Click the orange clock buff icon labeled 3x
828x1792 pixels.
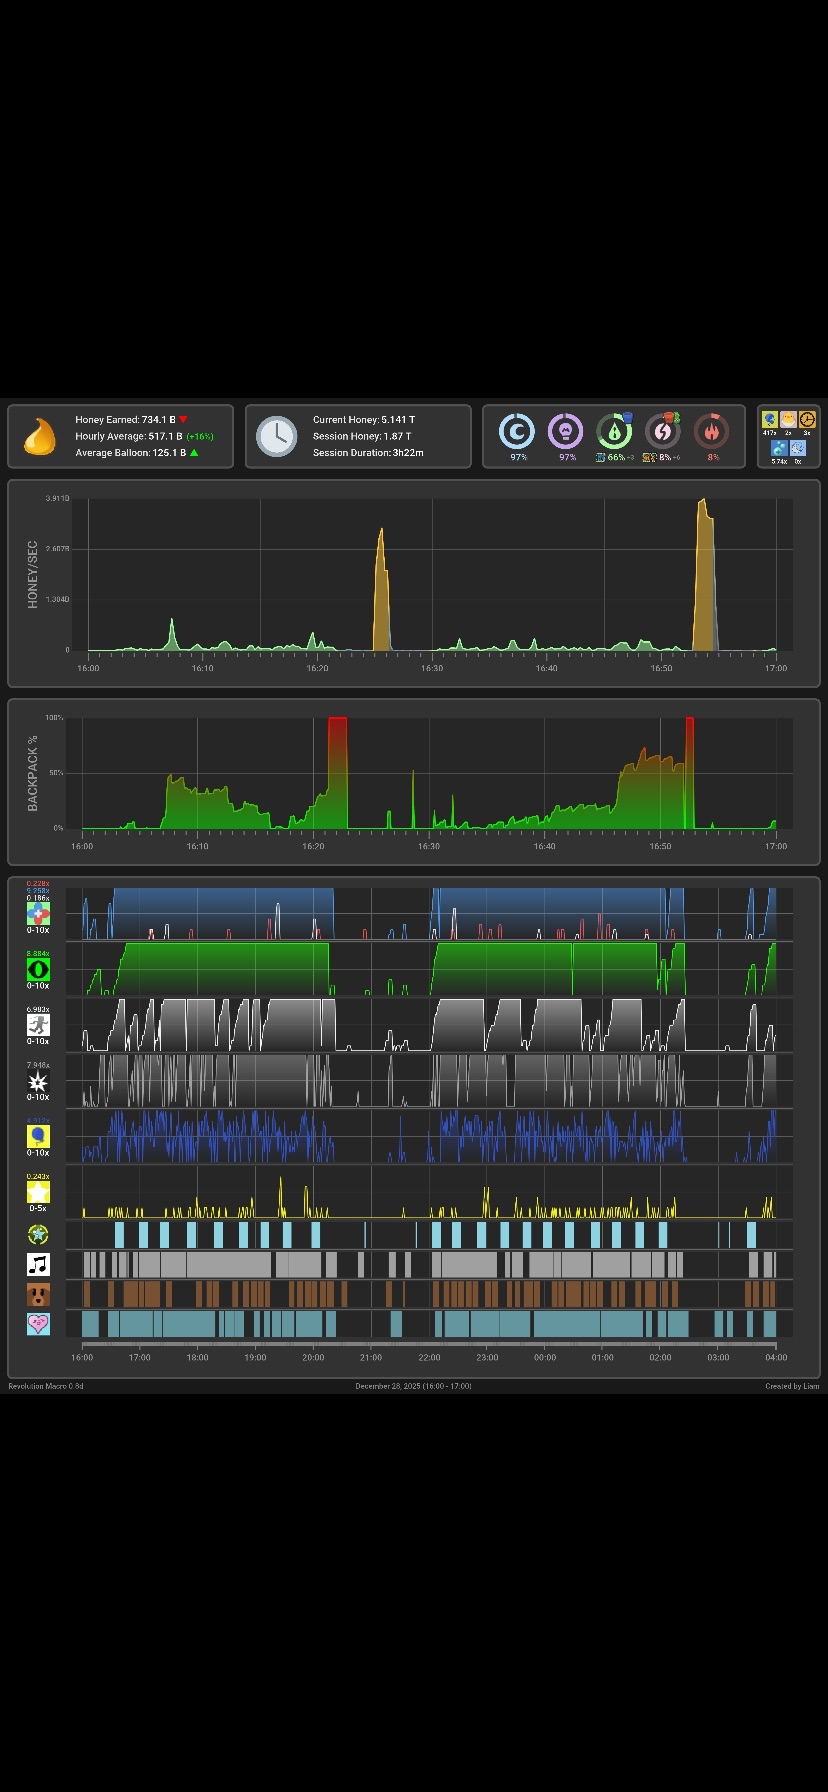[807, 419]
